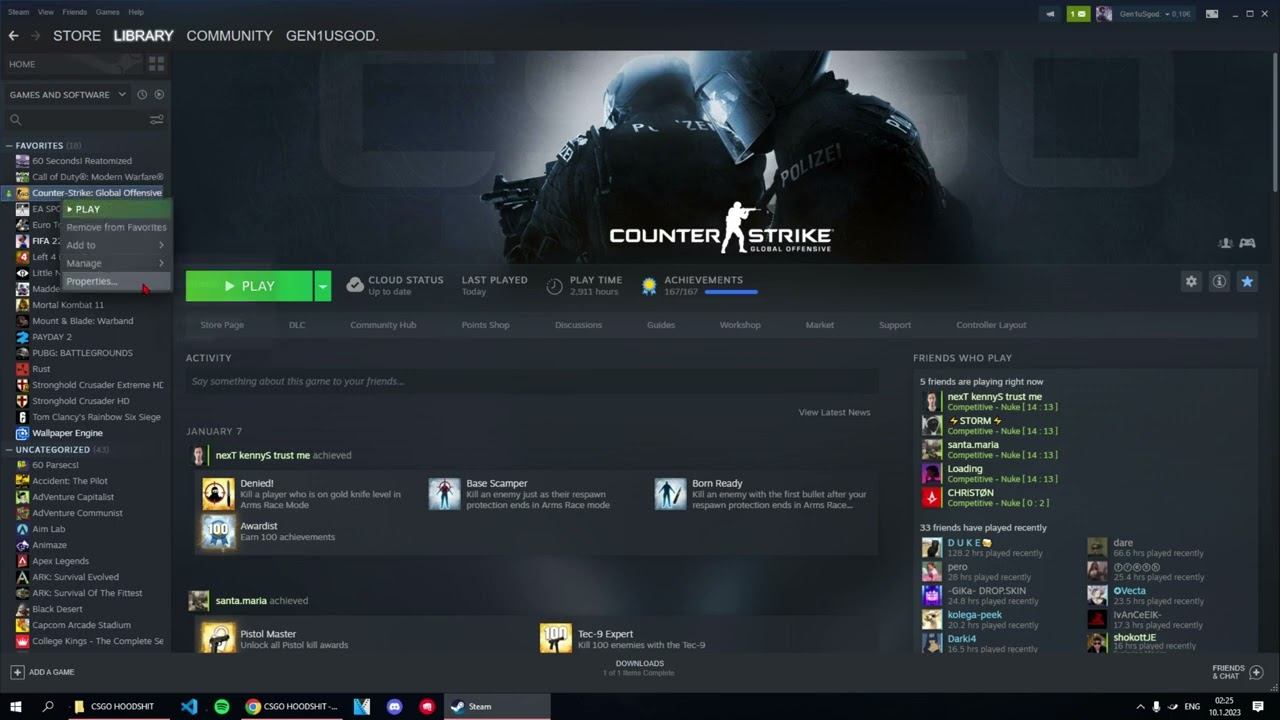Open the Points Shop link

[485, 325]
